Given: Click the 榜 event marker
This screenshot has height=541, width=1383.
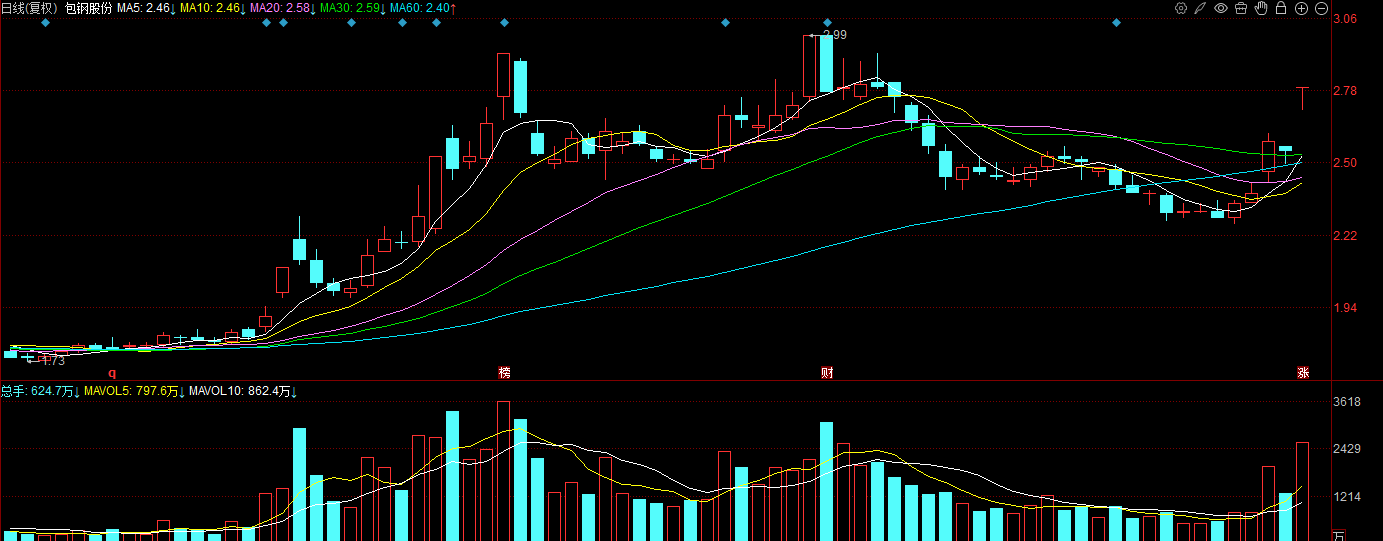Looking at the screenshot, I should tap(504, 373).
